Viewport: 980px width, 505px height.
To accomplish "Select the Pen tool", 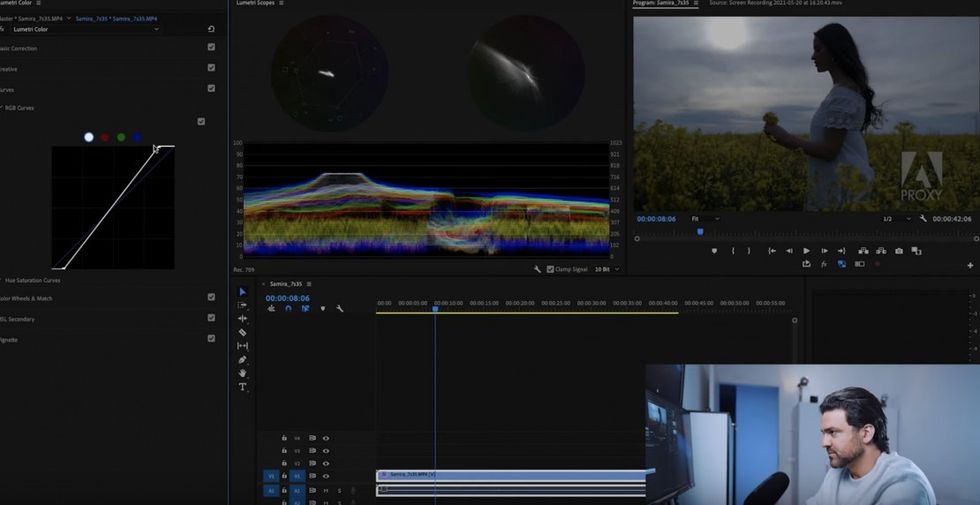I will (x=242, y=359).
